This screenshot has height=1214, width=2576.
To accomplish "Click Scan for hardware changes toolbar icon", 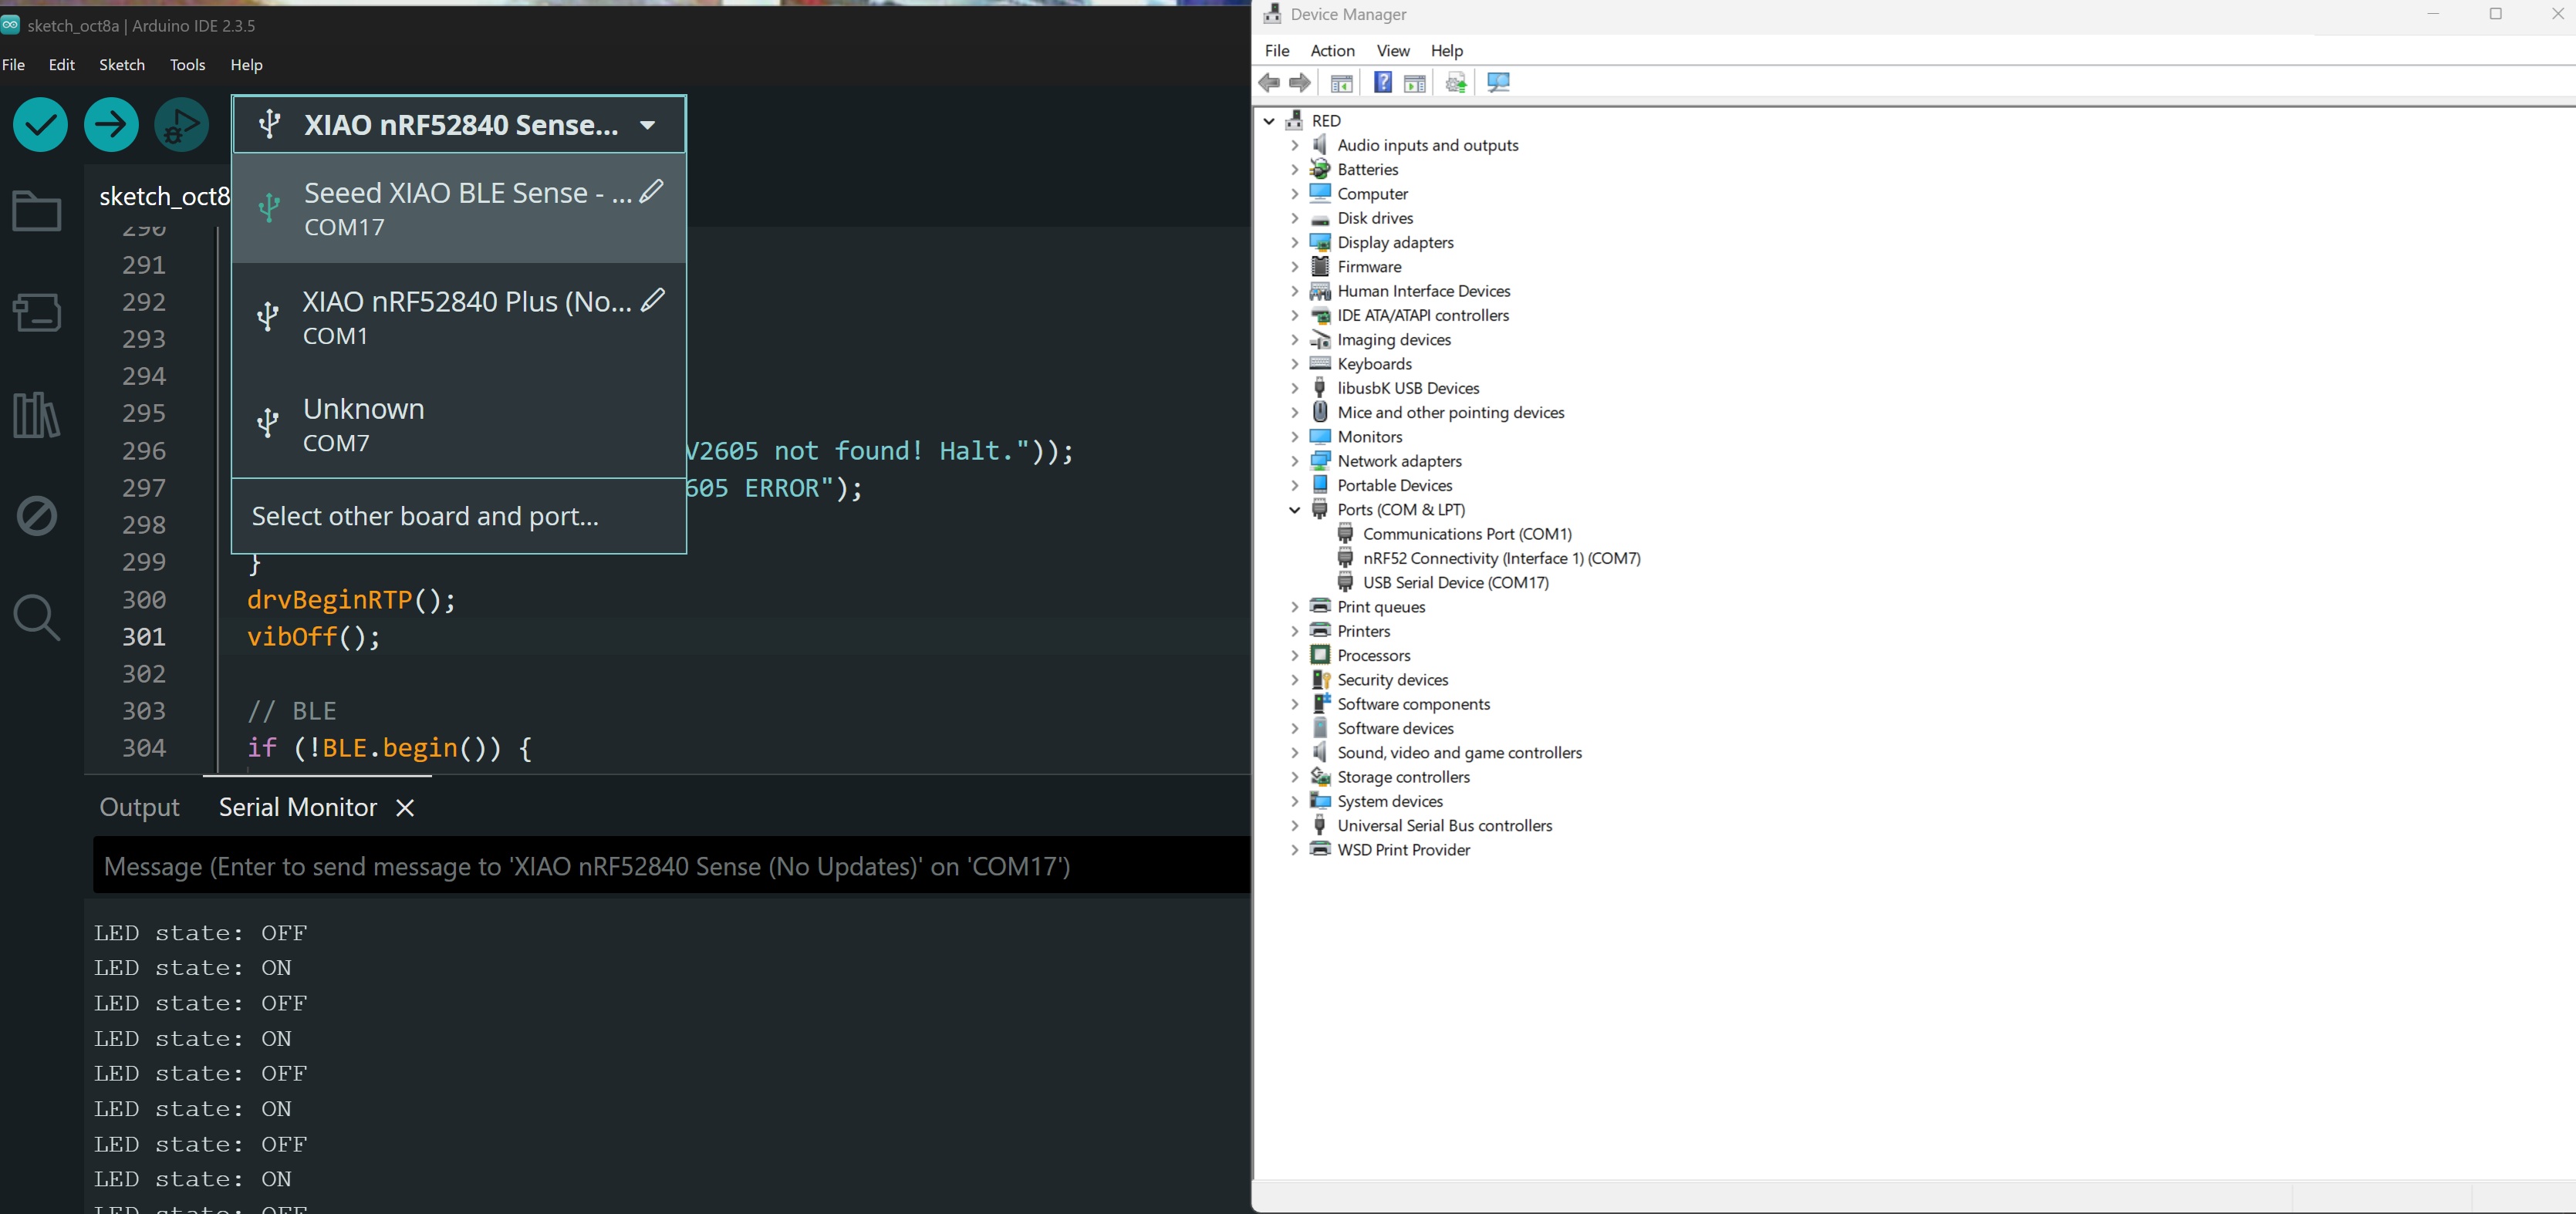I will [1498, 83].
